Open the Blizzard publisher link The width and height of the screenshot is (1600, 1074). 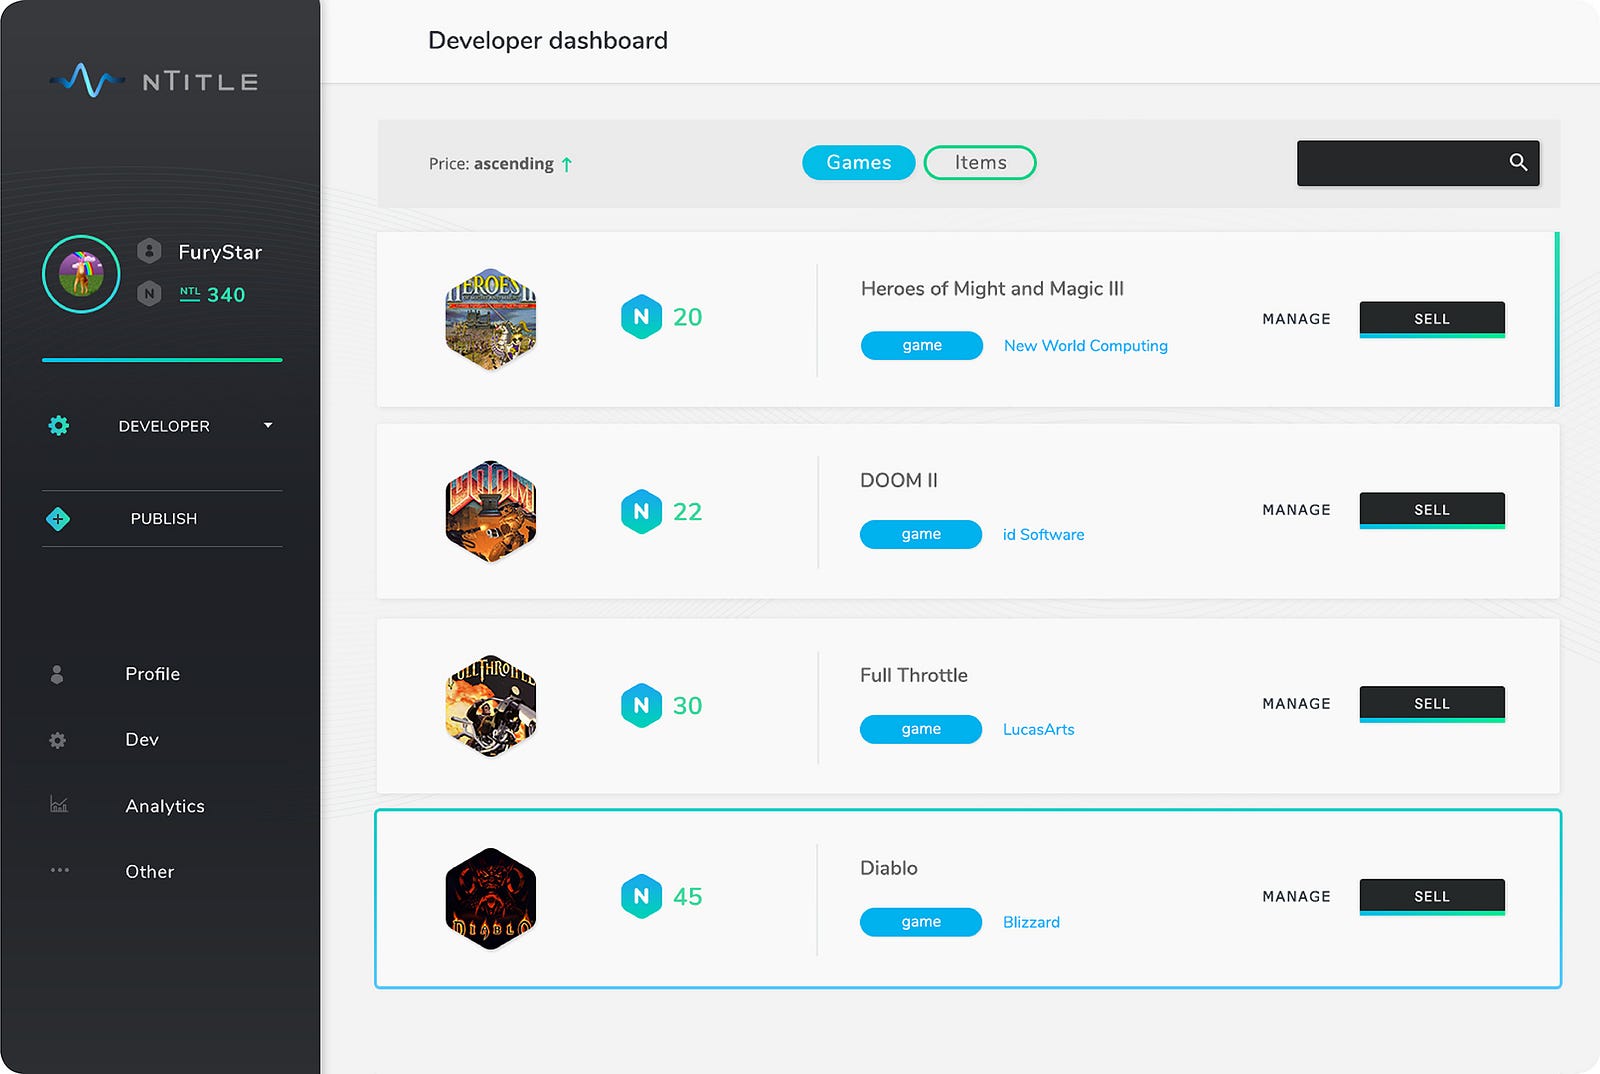pyautogui.click(x=1031, y=923)
